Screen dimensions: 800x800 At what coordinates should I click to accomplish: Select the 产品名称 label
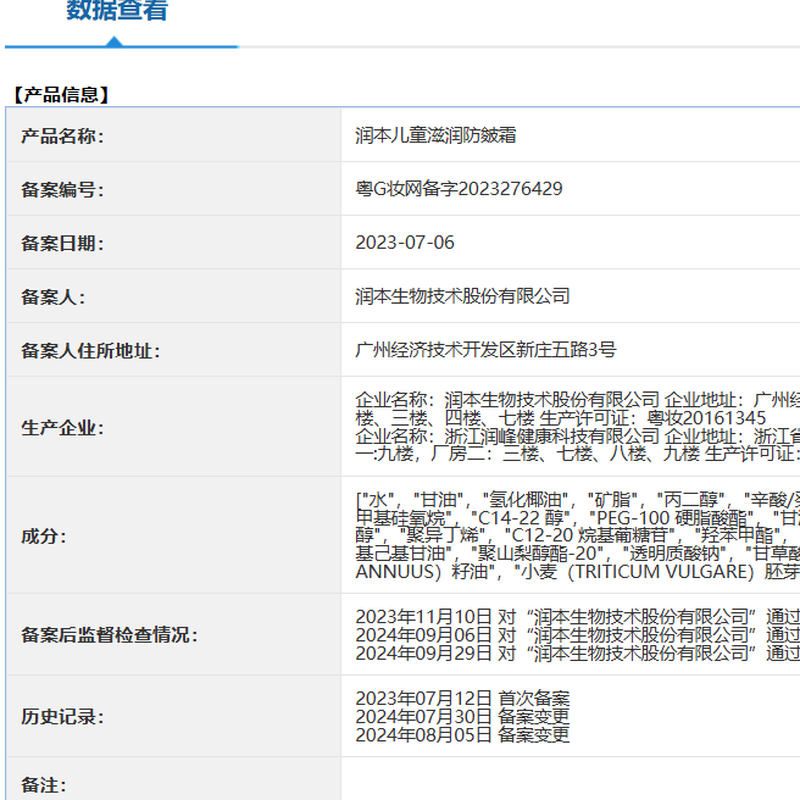[x=62, y=136]
